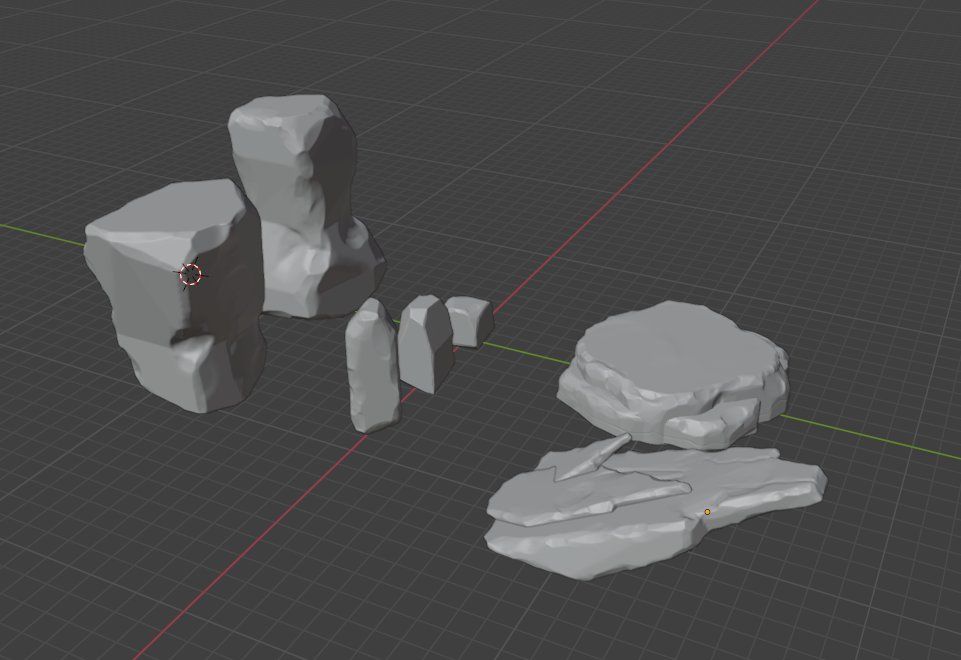Click the red-white 3D cursor crosshair
The image size is (961, 660).
[191, 275]
